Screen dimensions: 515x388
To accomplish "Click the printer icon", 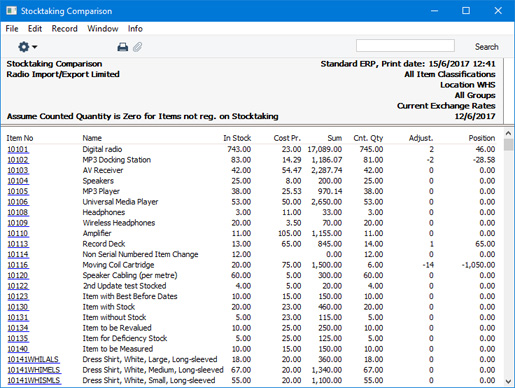I will pyautogui.click(x=123, y=47).
